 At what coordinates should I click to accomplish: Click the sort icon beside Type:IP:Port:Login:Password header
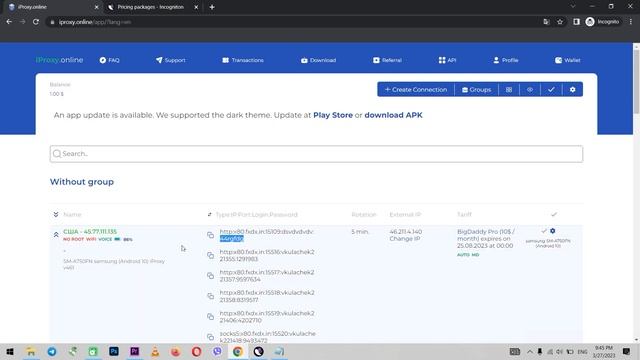coord(209,214)
